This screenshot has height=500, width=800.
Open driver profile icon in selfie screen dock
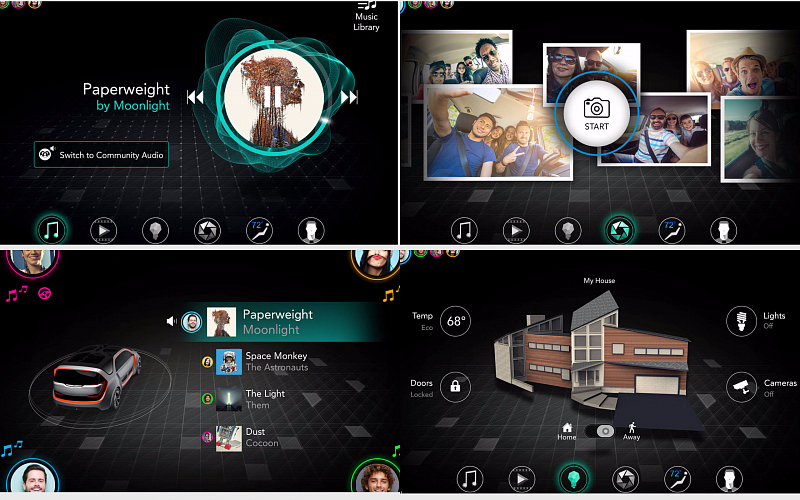pos(723,231)
